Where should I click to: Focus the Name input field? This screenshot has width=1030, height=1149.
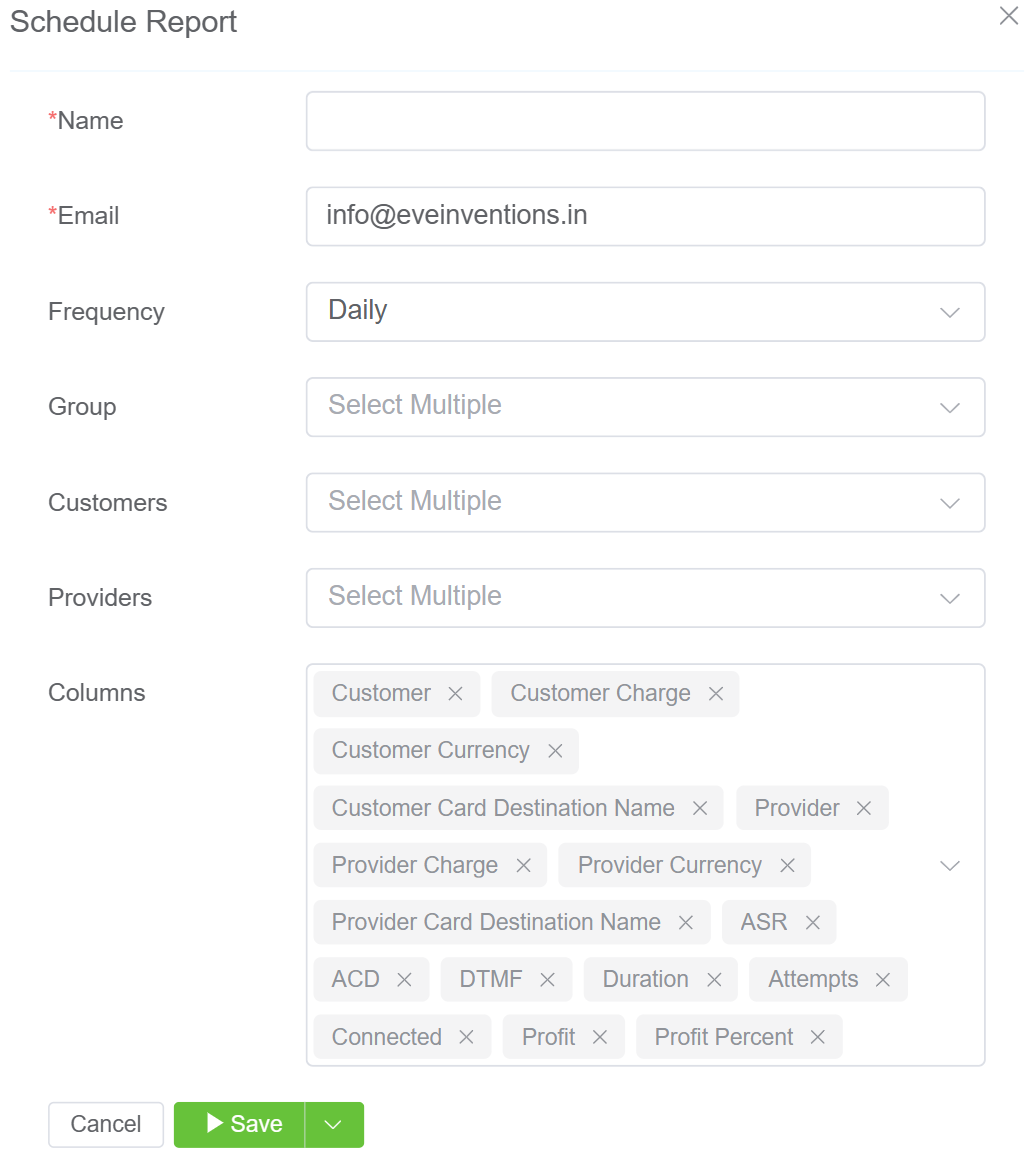[645, 121]
